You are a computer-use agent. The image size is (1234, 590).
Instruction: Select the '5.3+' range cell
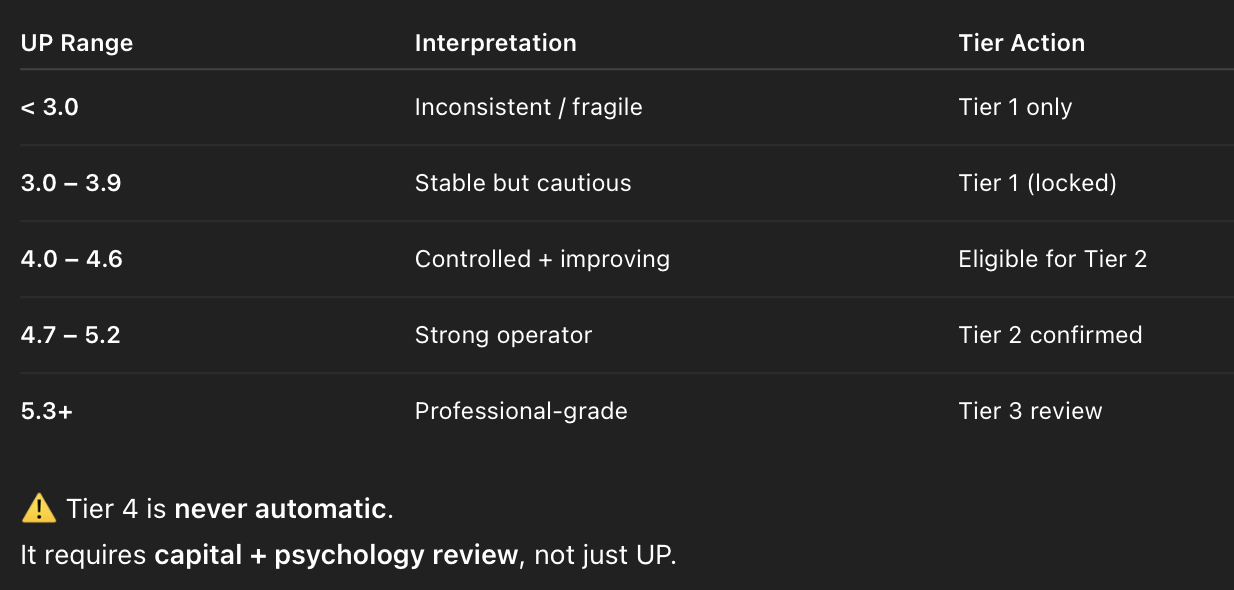click(46, 411)
